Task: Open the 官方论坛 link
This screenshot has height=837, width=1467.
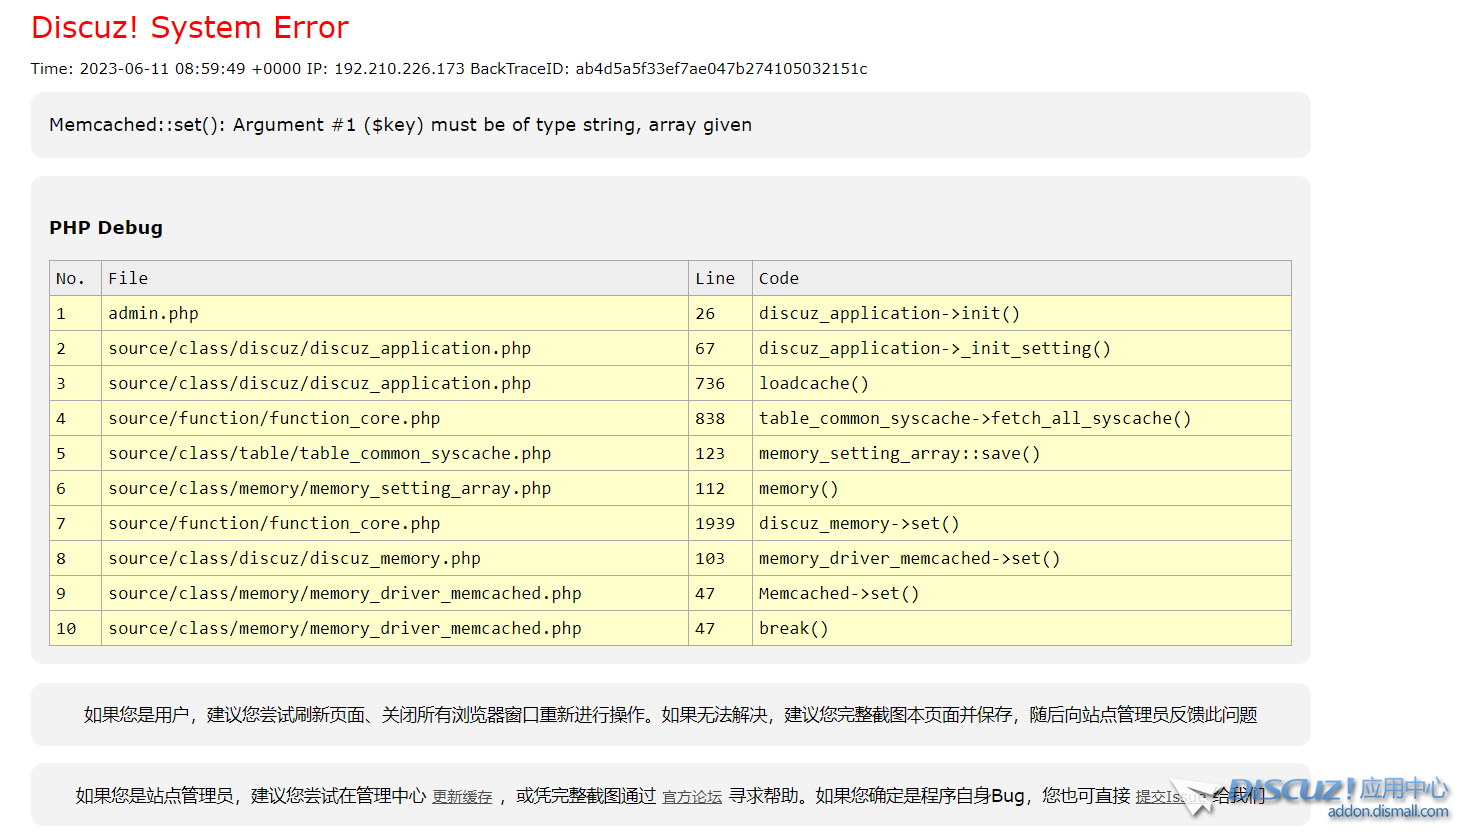Action: click(x=692, y=797)
